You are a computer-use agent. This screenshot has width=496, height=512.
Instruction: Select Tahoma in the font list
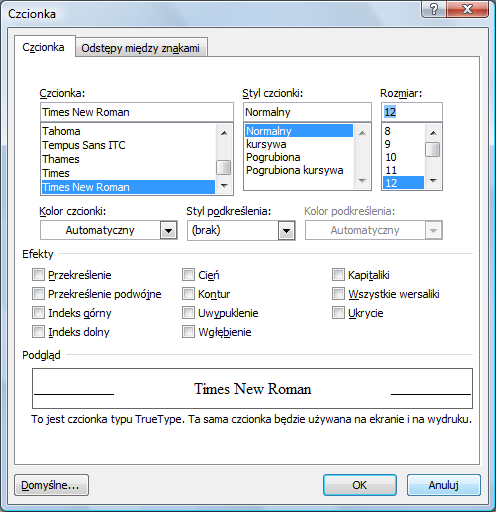click(128, 131)
